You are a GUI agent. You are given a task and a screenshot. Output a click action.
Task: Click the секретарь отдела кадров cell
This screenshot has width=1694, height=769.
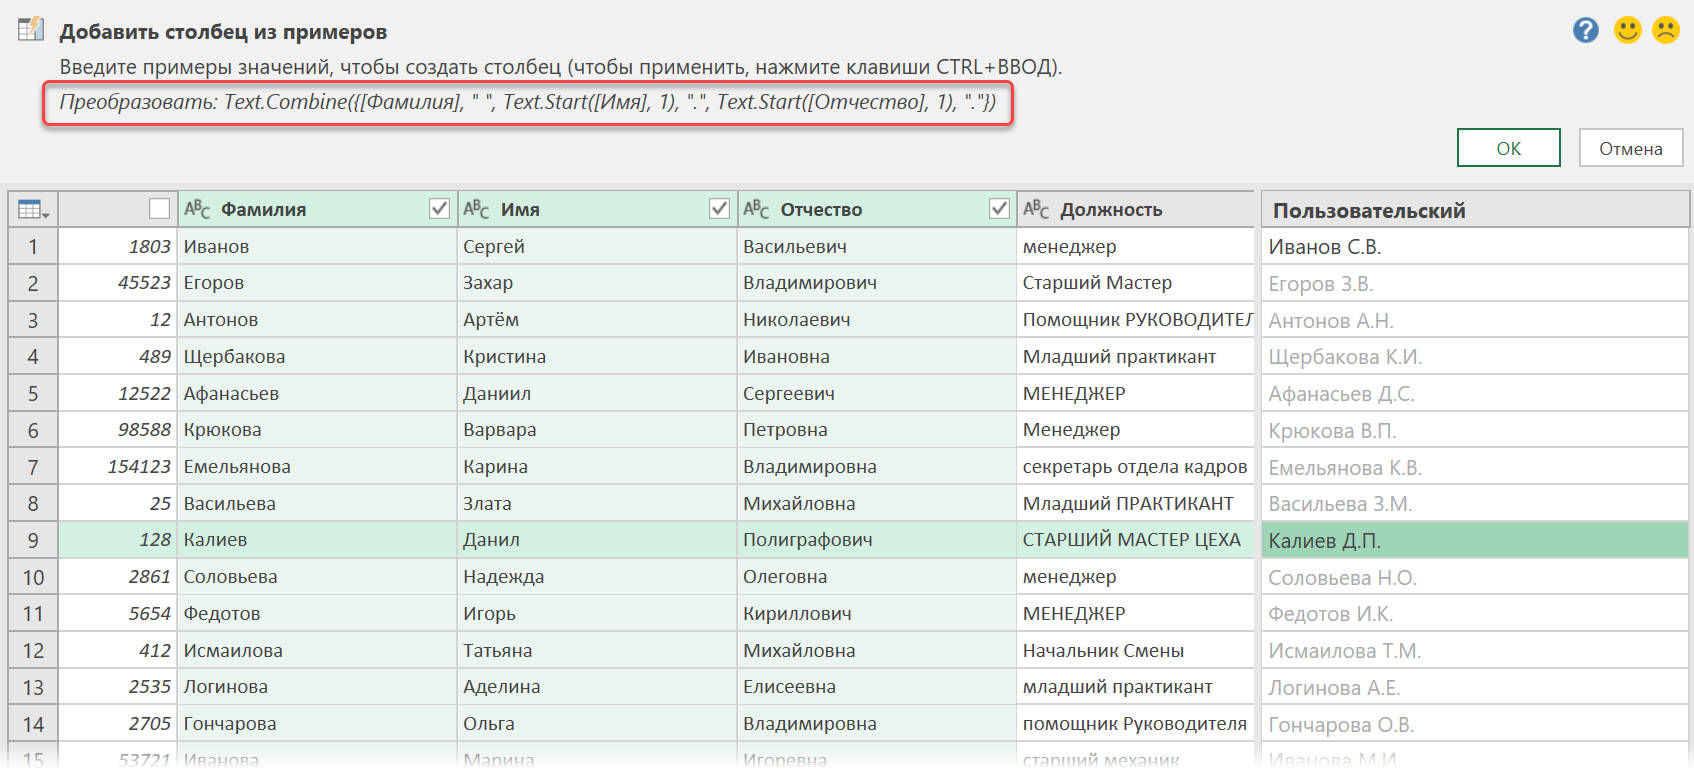(x=1135, y=467)
